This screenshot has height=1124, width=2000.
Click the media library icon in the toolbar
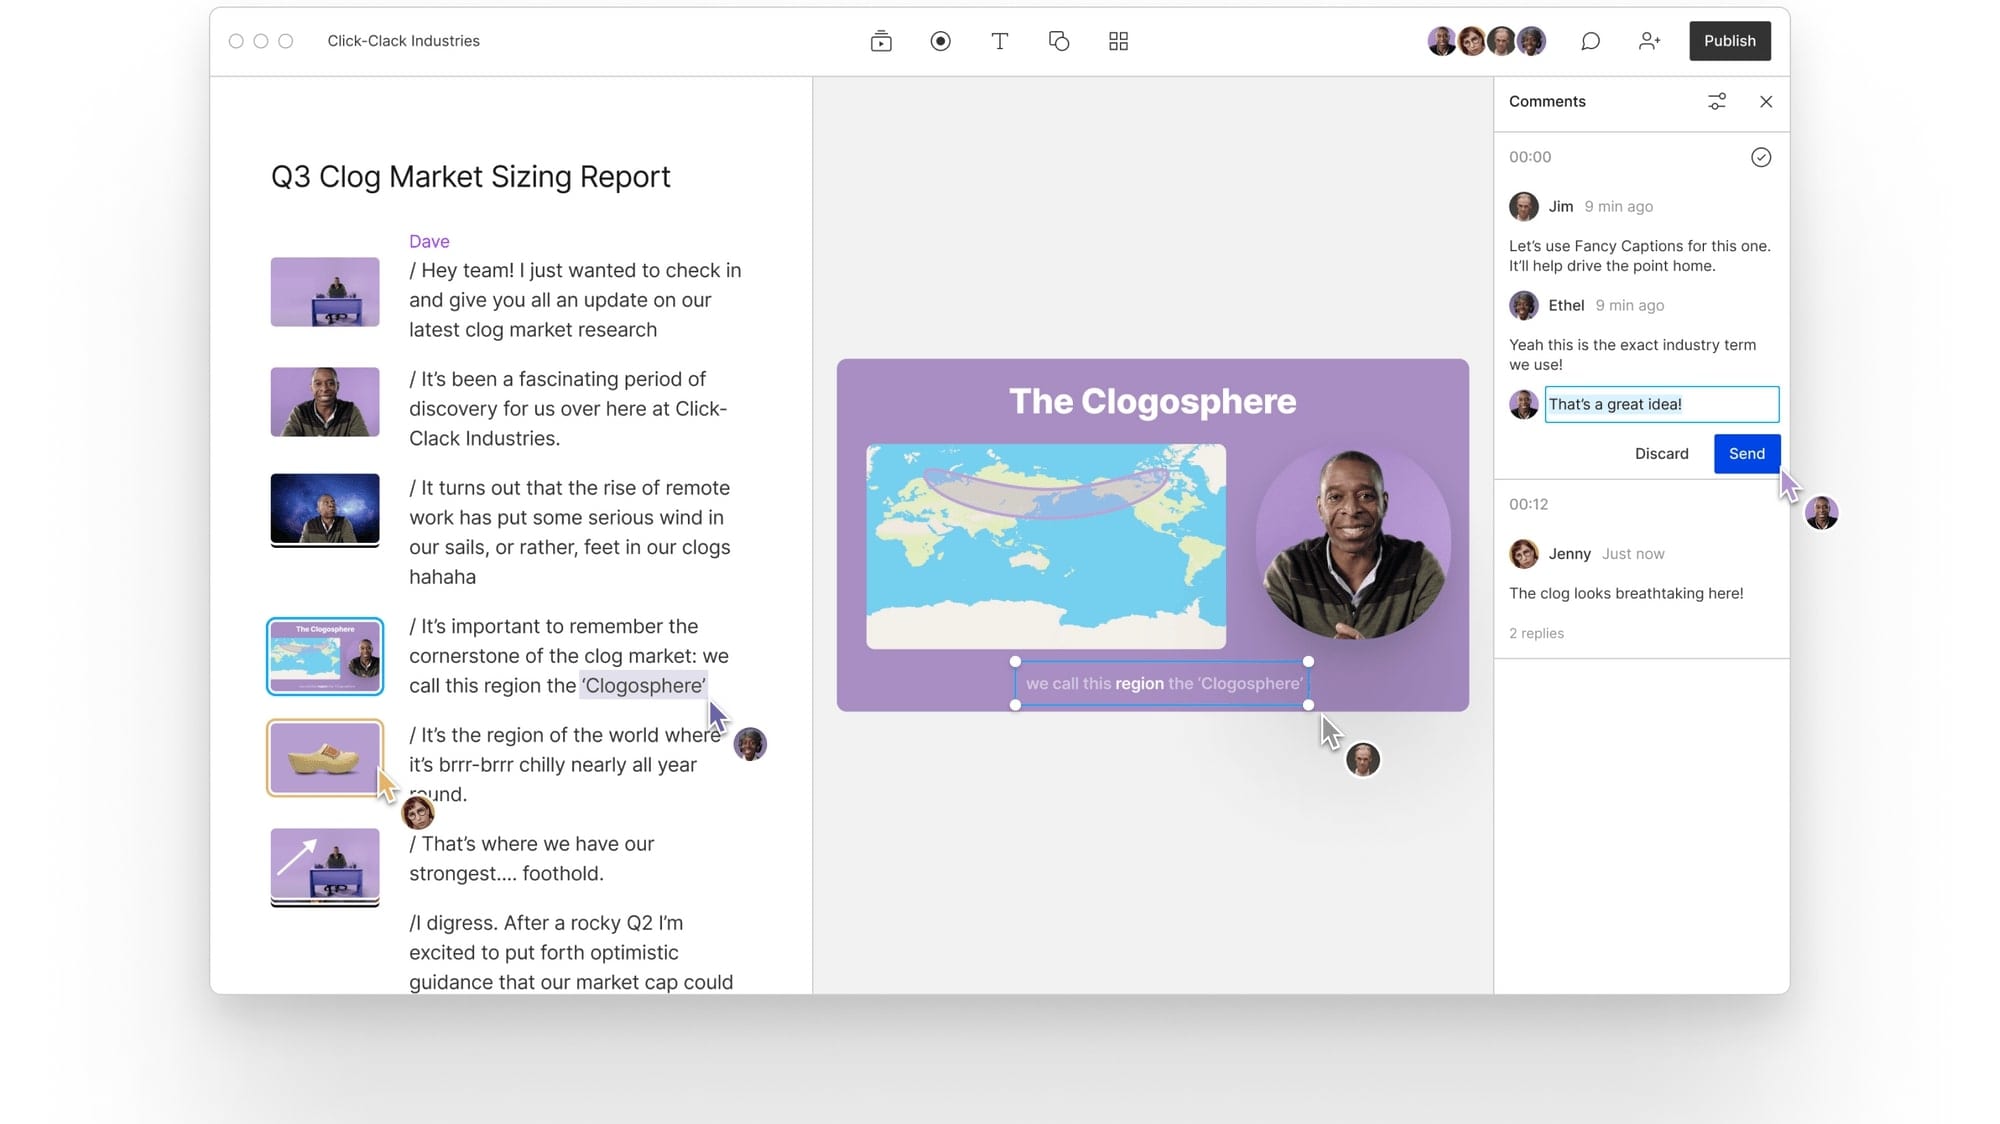(881, 41)
